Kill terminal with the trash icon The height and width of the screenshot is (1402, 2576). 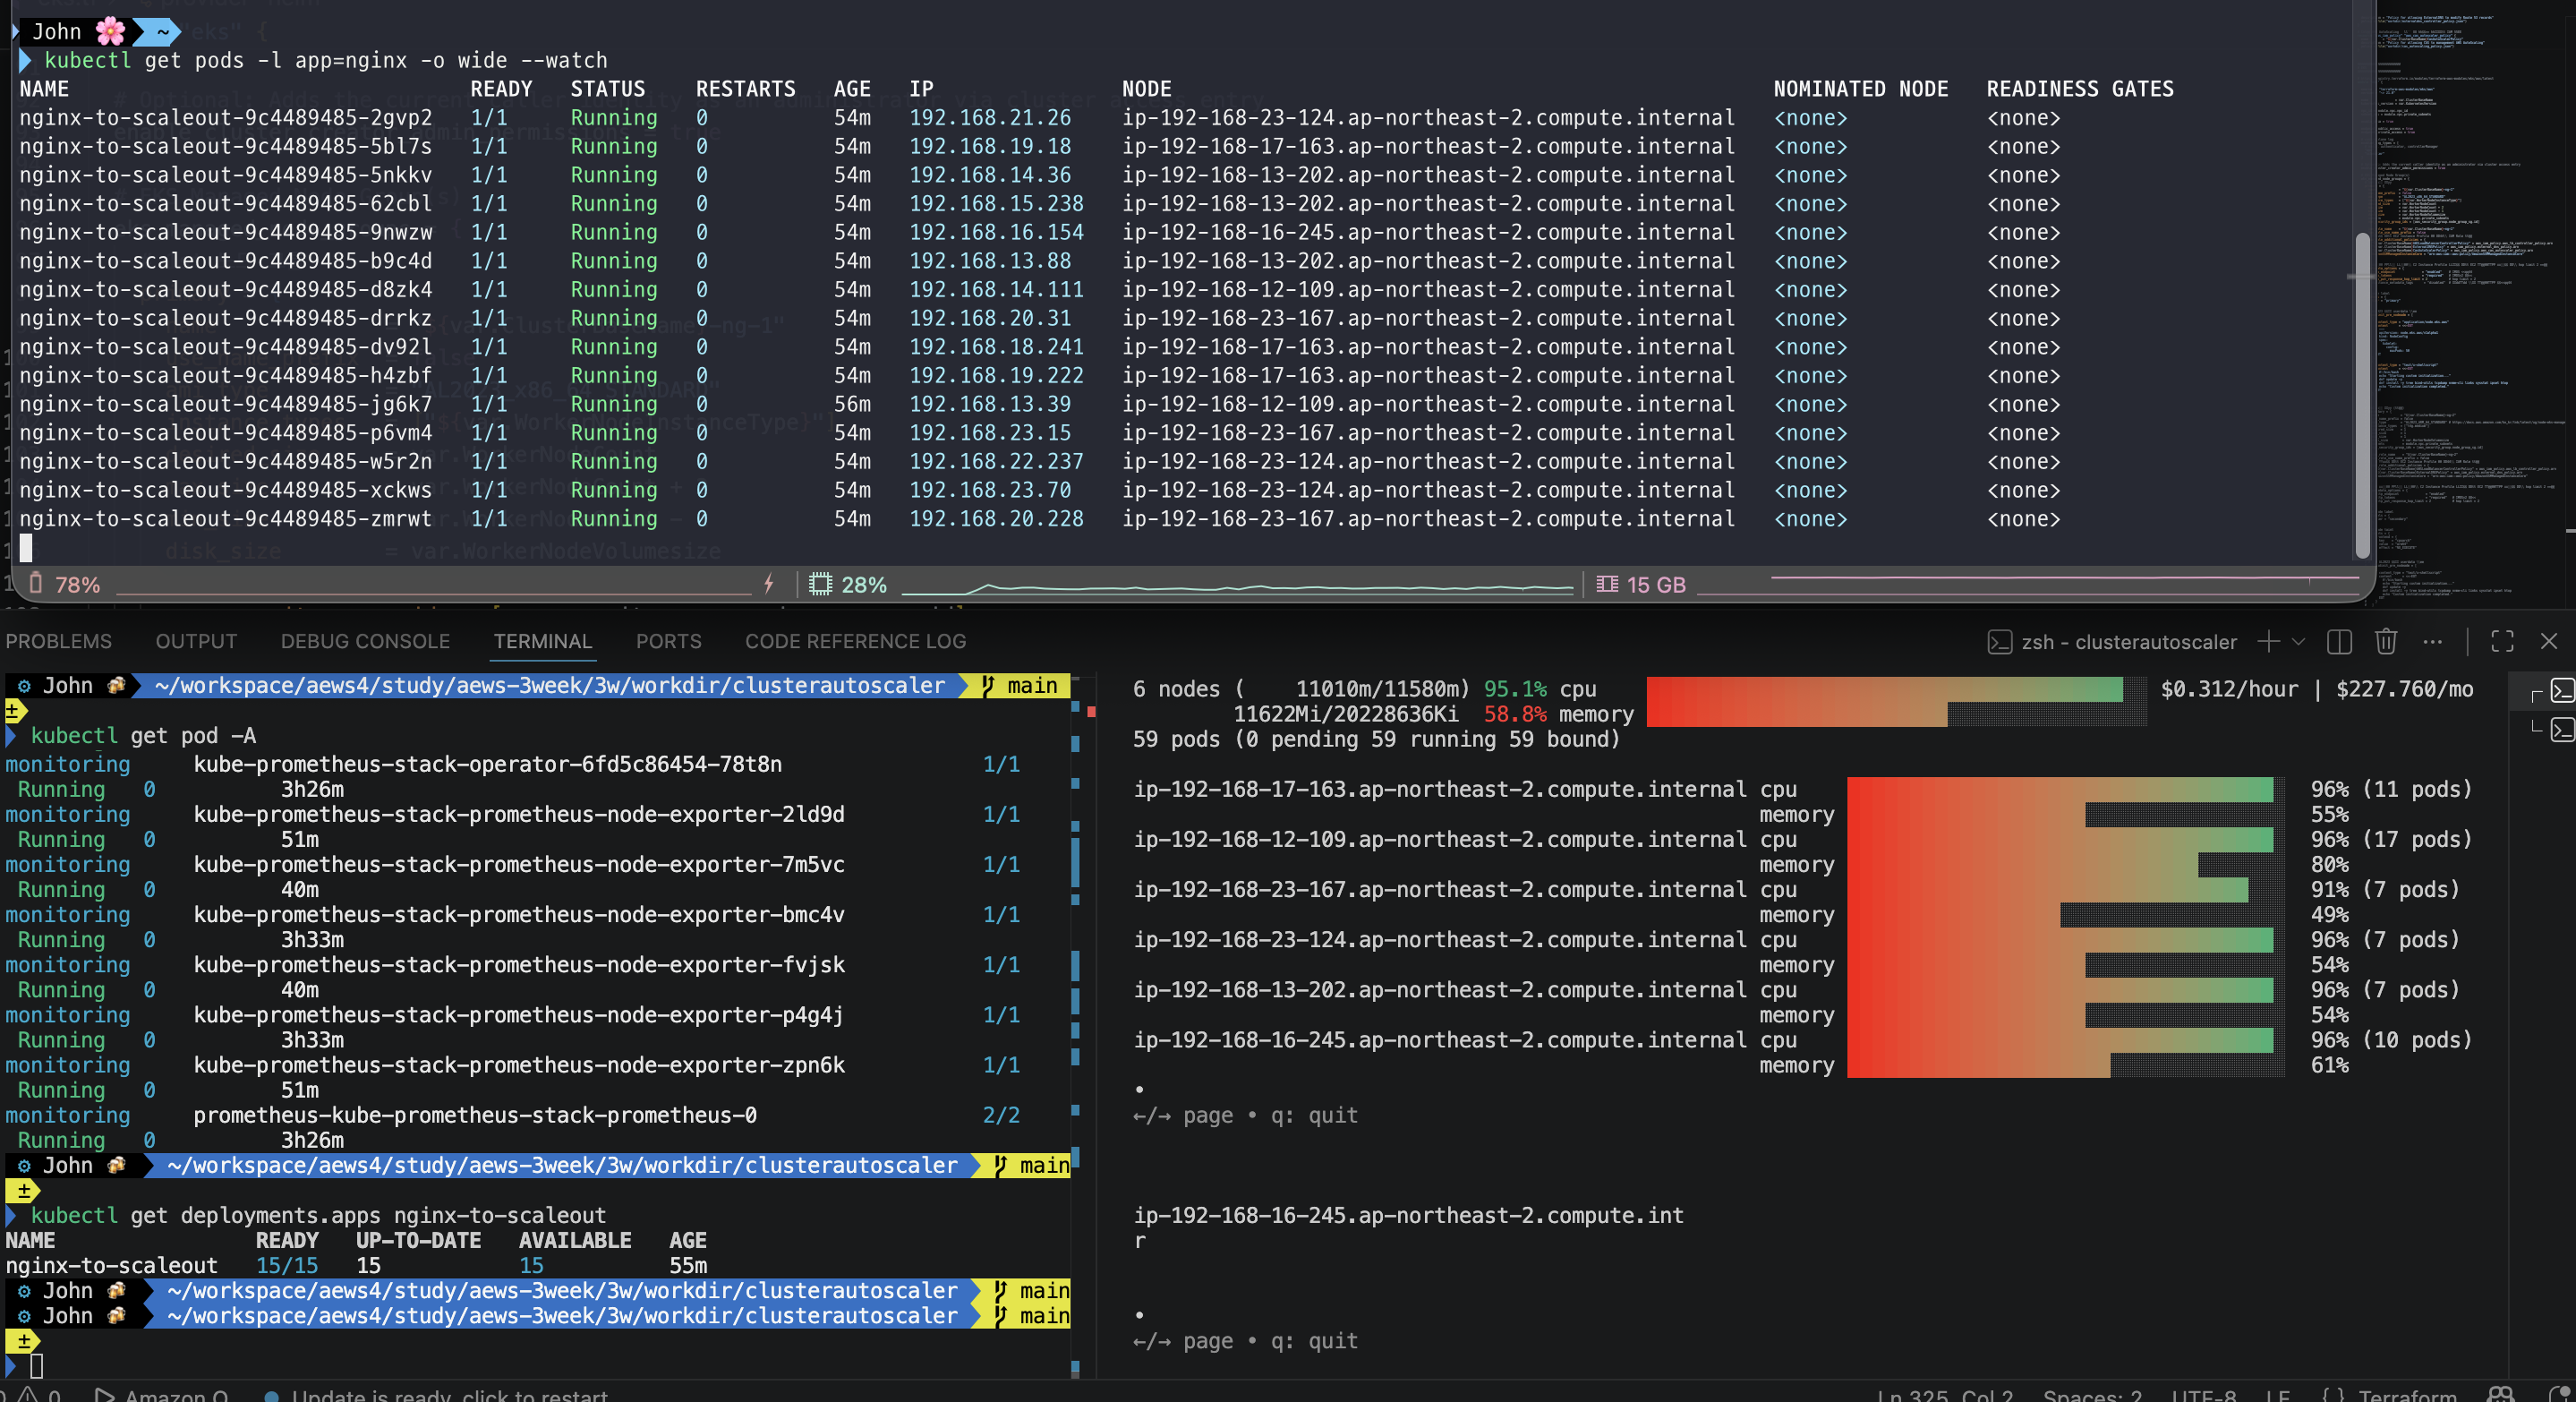tap(2386, 642)
